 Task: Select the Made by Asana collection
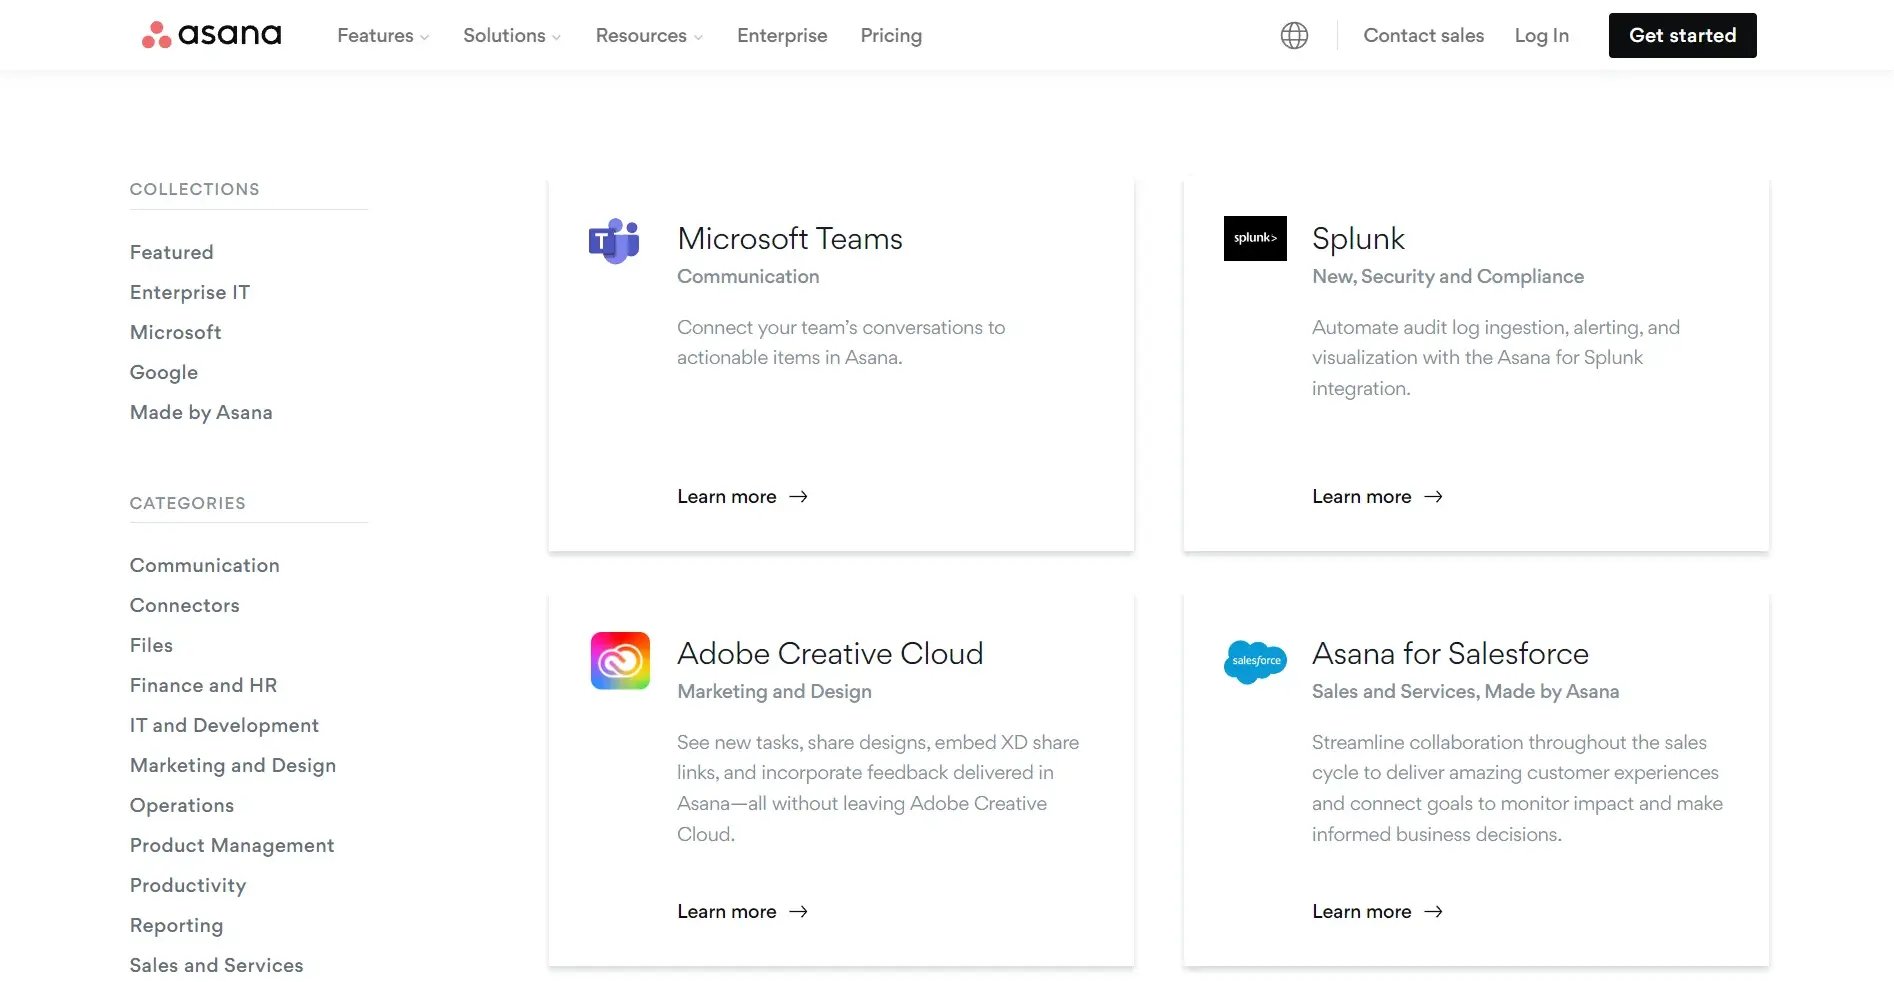point(201,412)
